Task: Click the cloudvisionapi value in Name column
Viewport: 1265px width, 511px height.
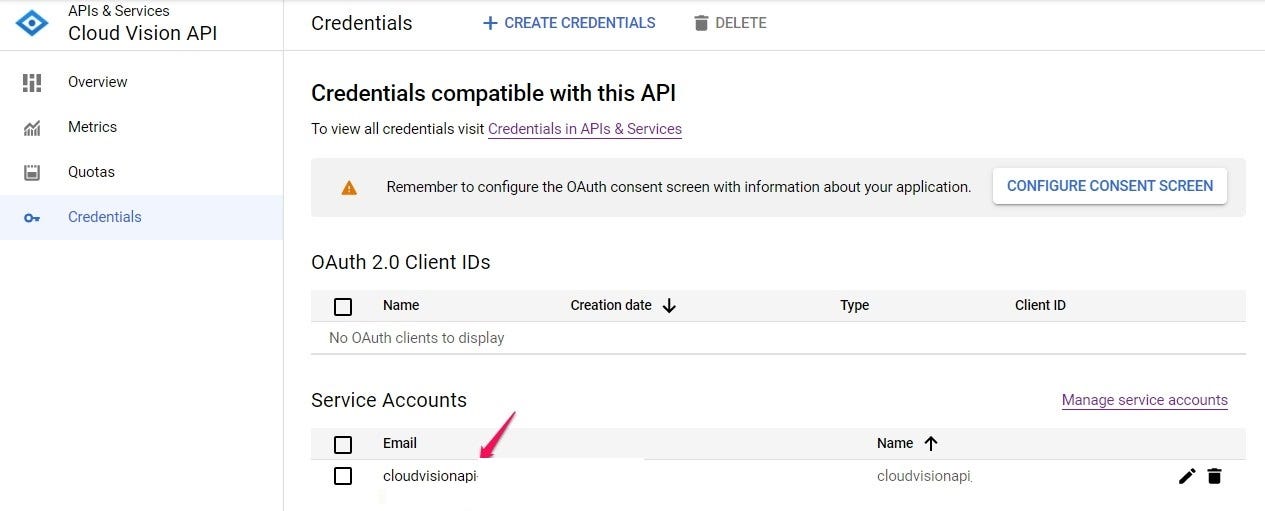Action: click(x=924, y=476)
